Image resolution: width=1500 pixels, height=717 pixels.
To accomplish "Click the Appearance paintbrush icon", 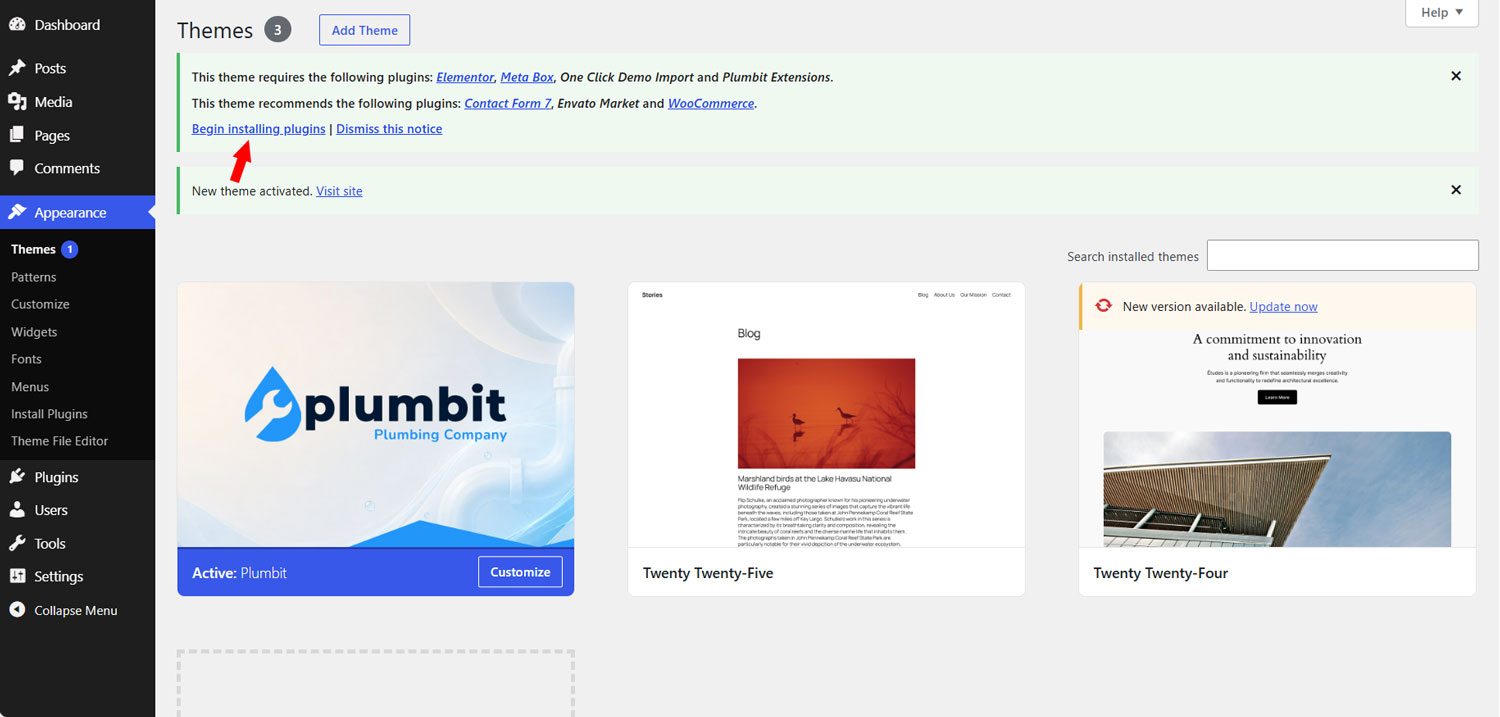I will [x=17, y=212].
